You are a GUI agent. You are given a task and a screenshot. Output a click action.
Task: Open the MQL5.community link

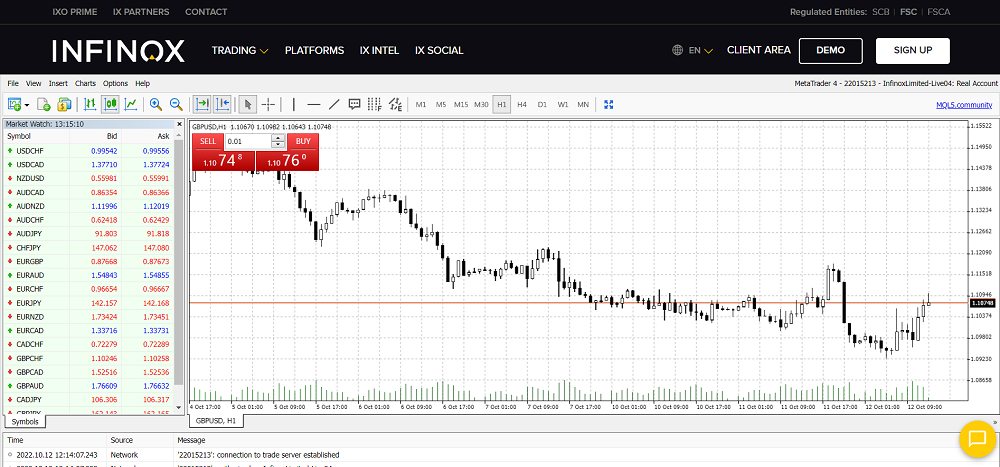(964, 105)
